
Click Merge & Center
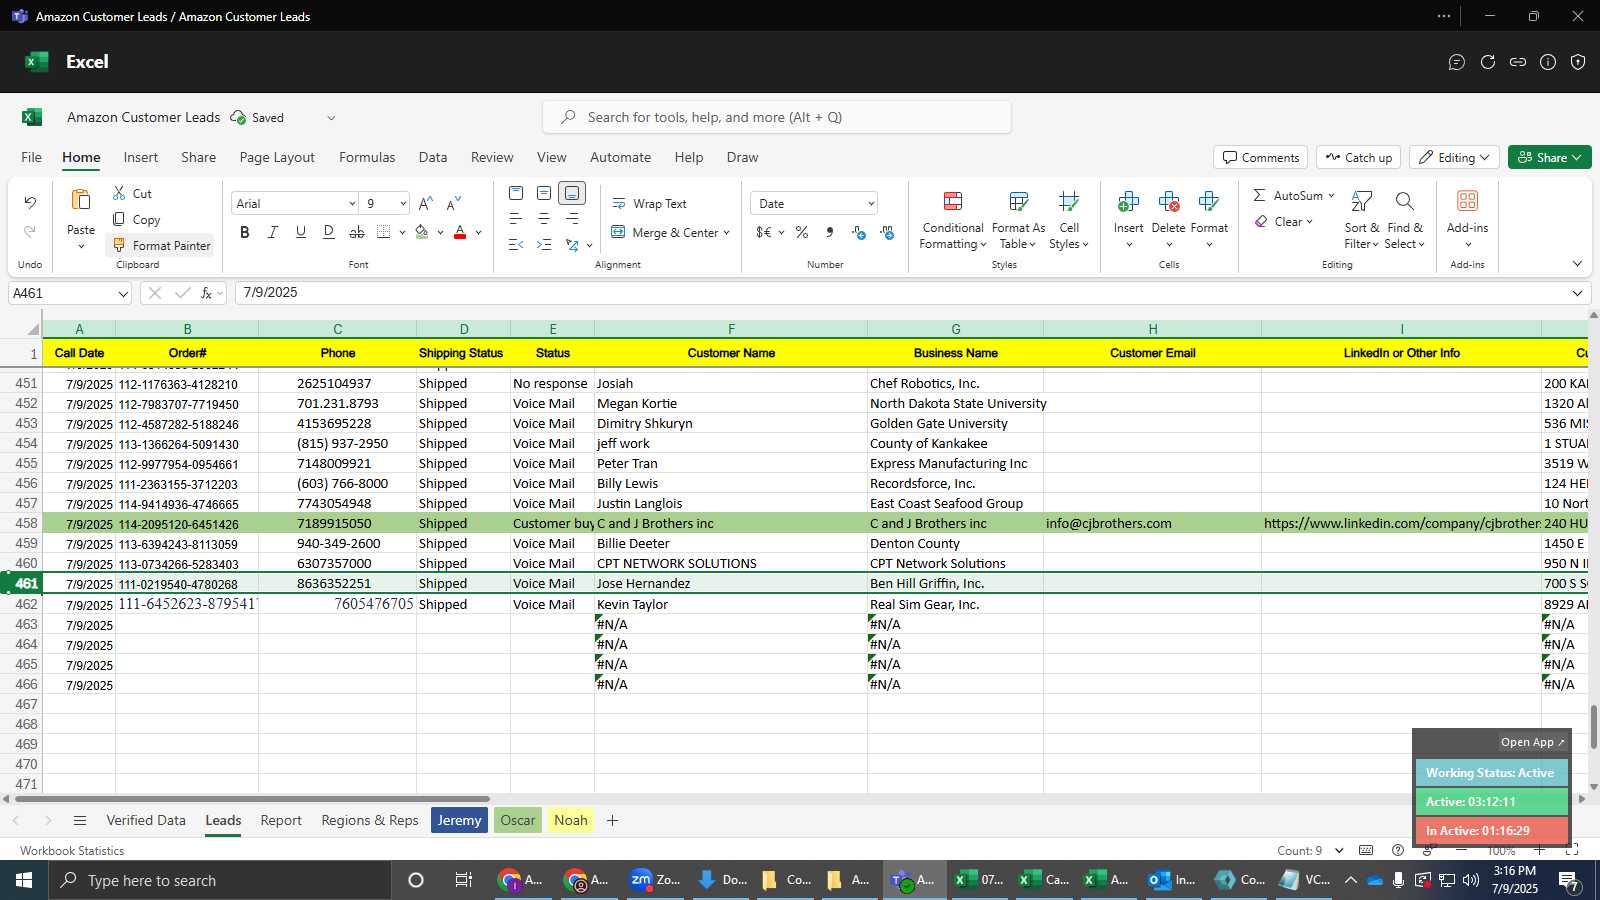664,232
